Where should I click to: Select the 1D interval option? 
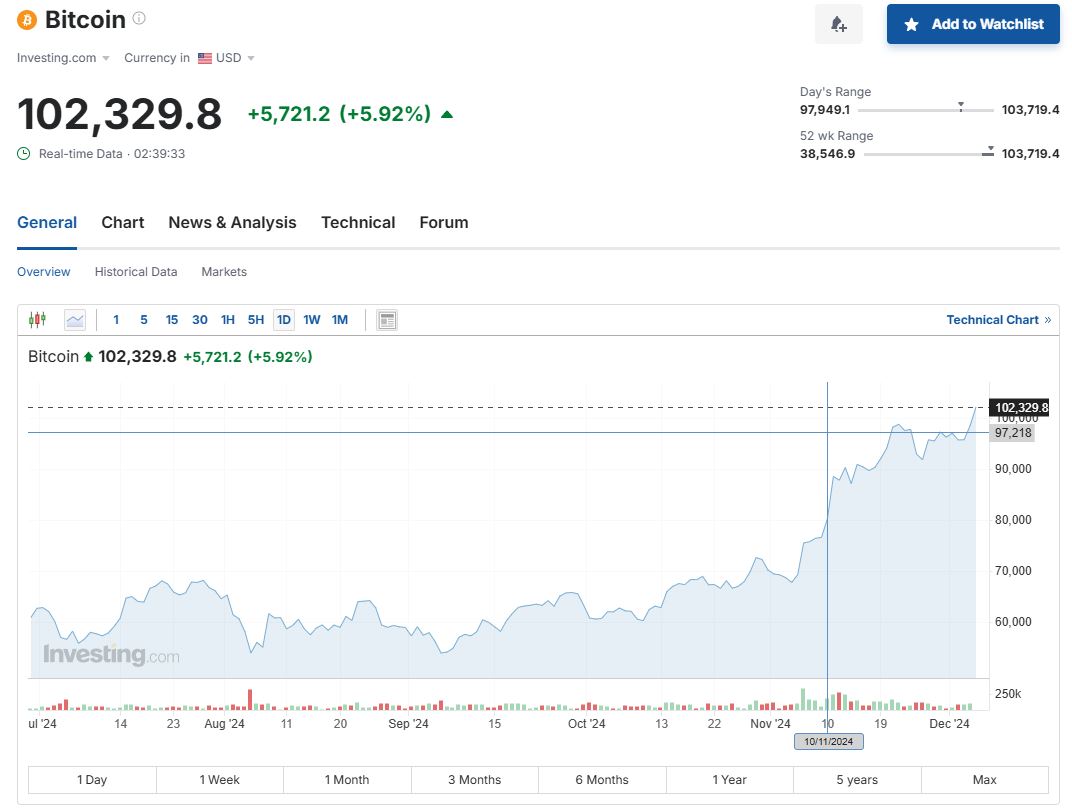(x=284, y=320)
